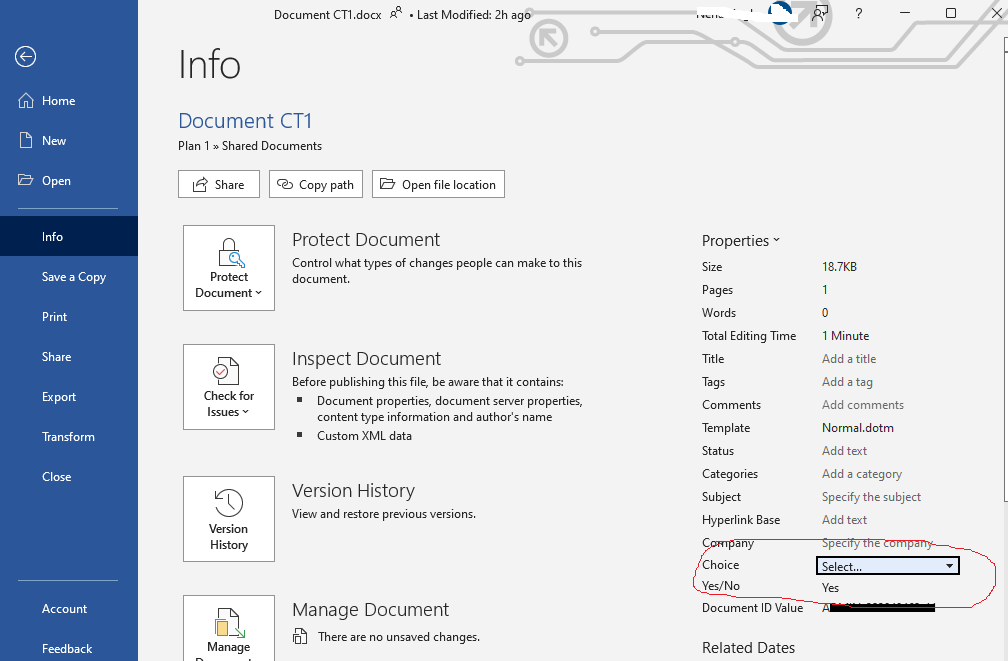1008x661 pixels.
Task: Click the Related Dates heading
Action: [748, 647]
